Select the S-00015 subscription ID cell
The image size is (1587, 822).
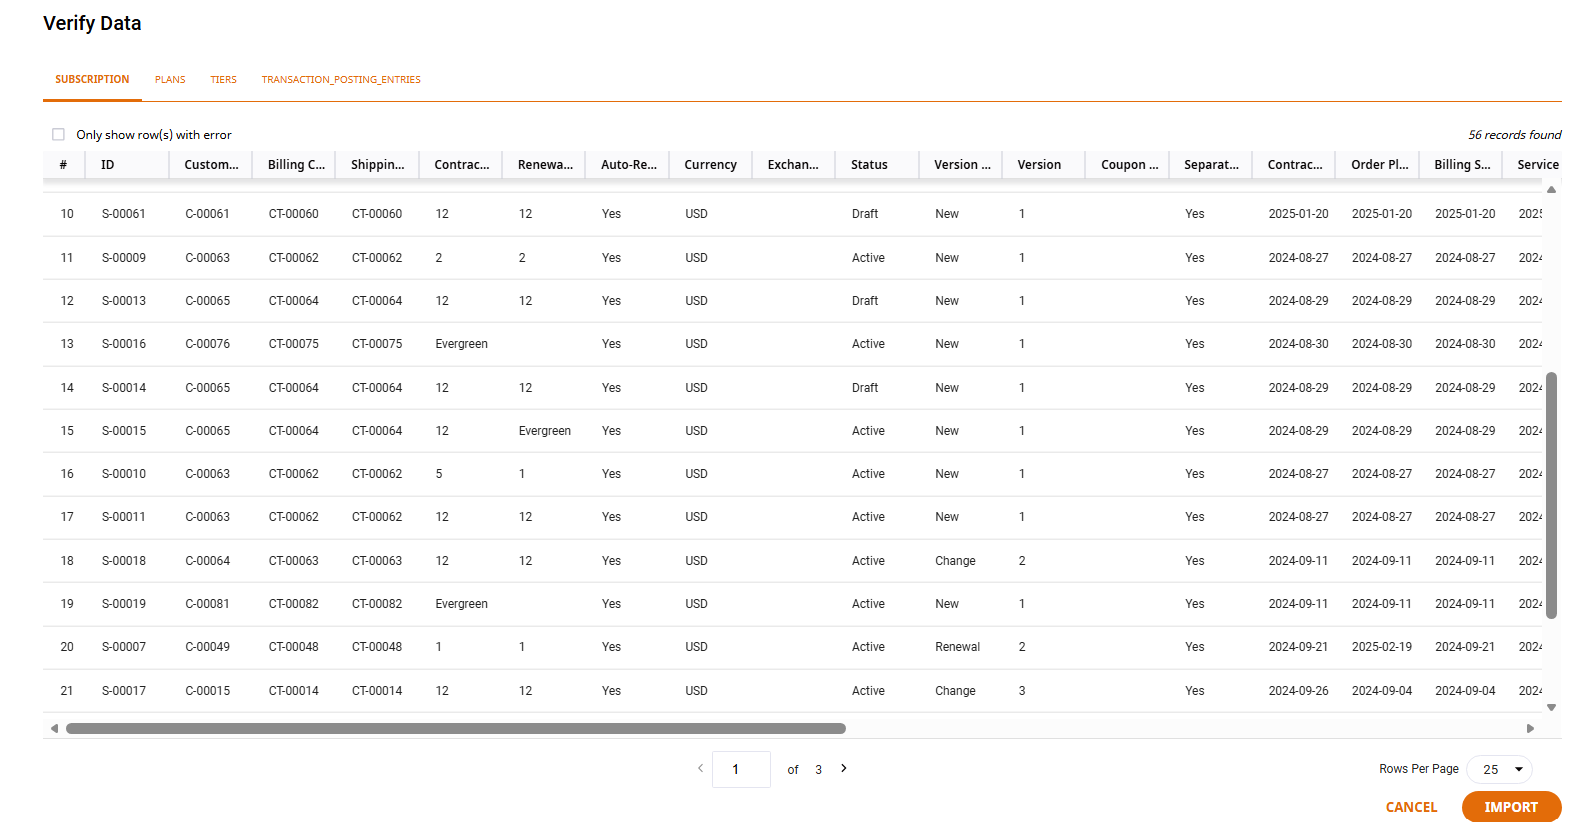click(x=124, y=431)
